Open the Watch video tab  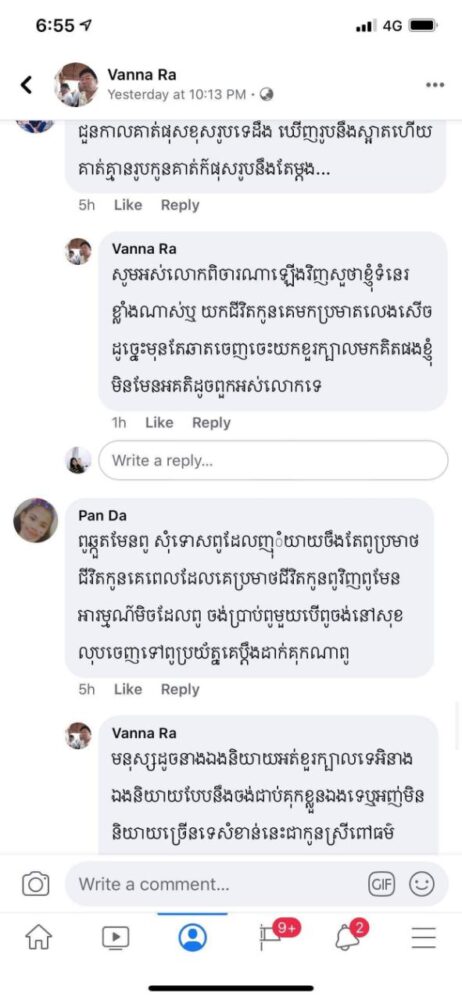pos(116,937)
